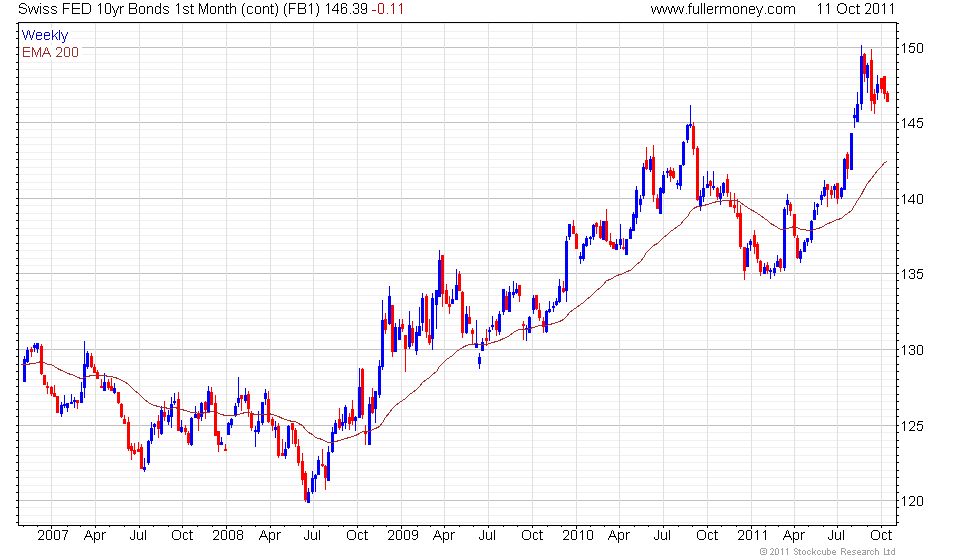
Task: Click the www.fullermoney.com link
Action: pos(723,9)
